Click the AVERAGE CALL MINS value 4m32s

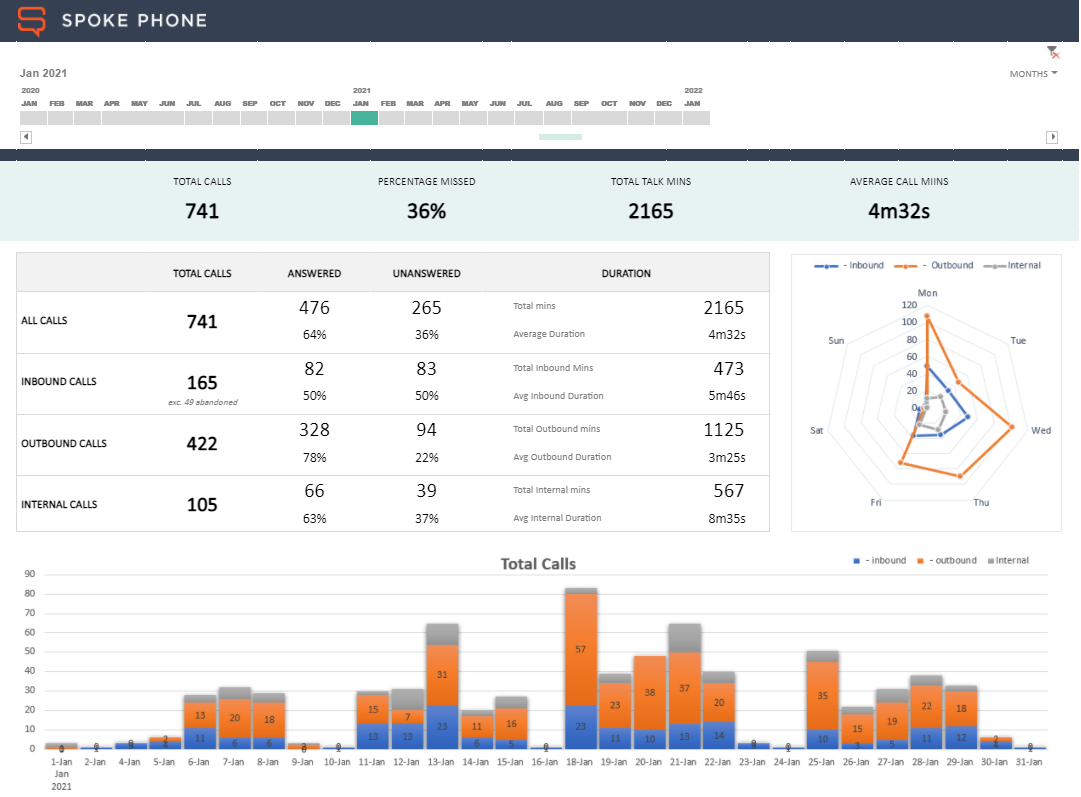click(898, 211)
